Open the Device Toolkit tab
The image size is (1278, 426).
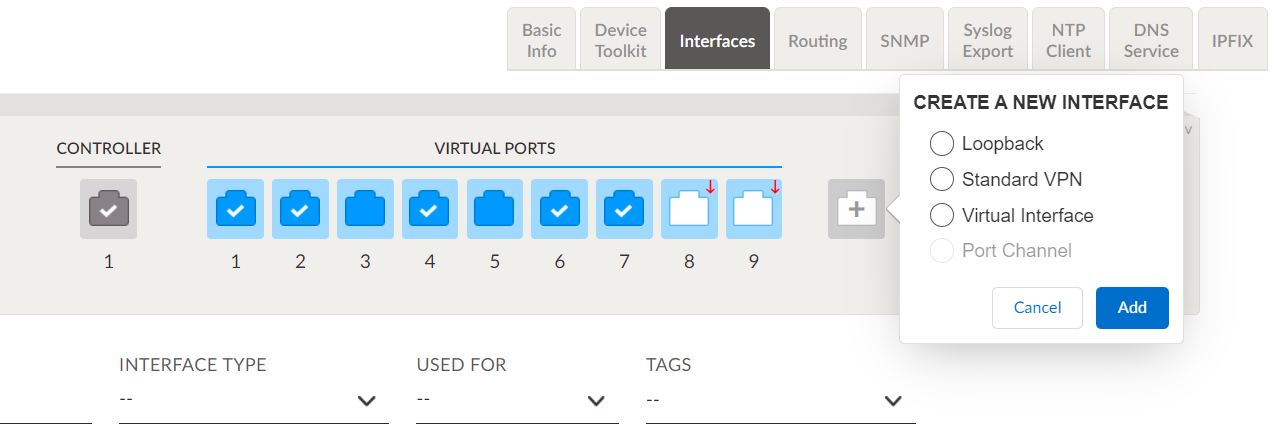click(x=621, y=41)
